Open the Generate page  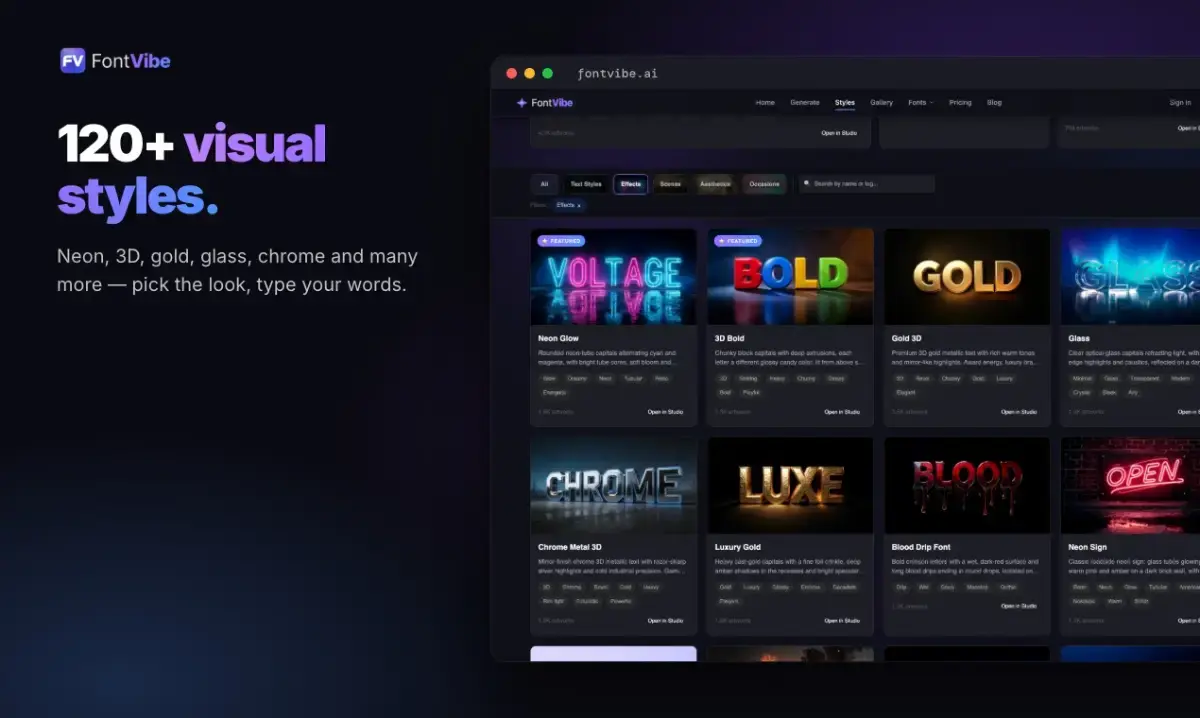point(805,103)
